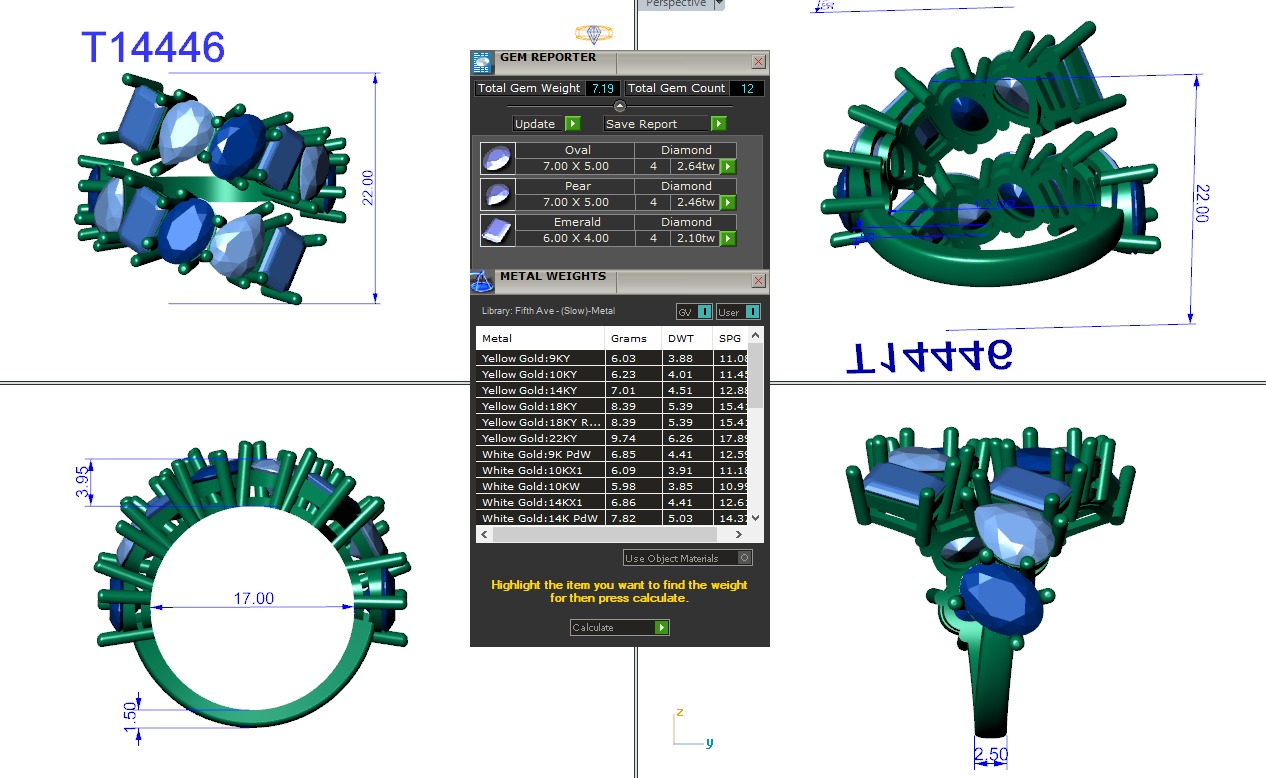Click green arrow next to 2.64tw
1266x778 pixels.
click(728, 167)
